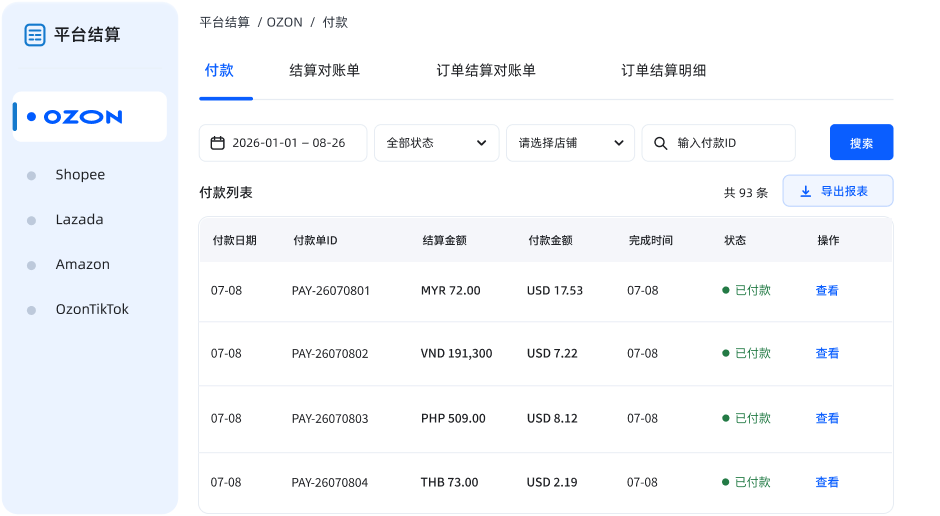
Task: Open the 全部状态 status dropdown
Action: (x=436, y=143)
